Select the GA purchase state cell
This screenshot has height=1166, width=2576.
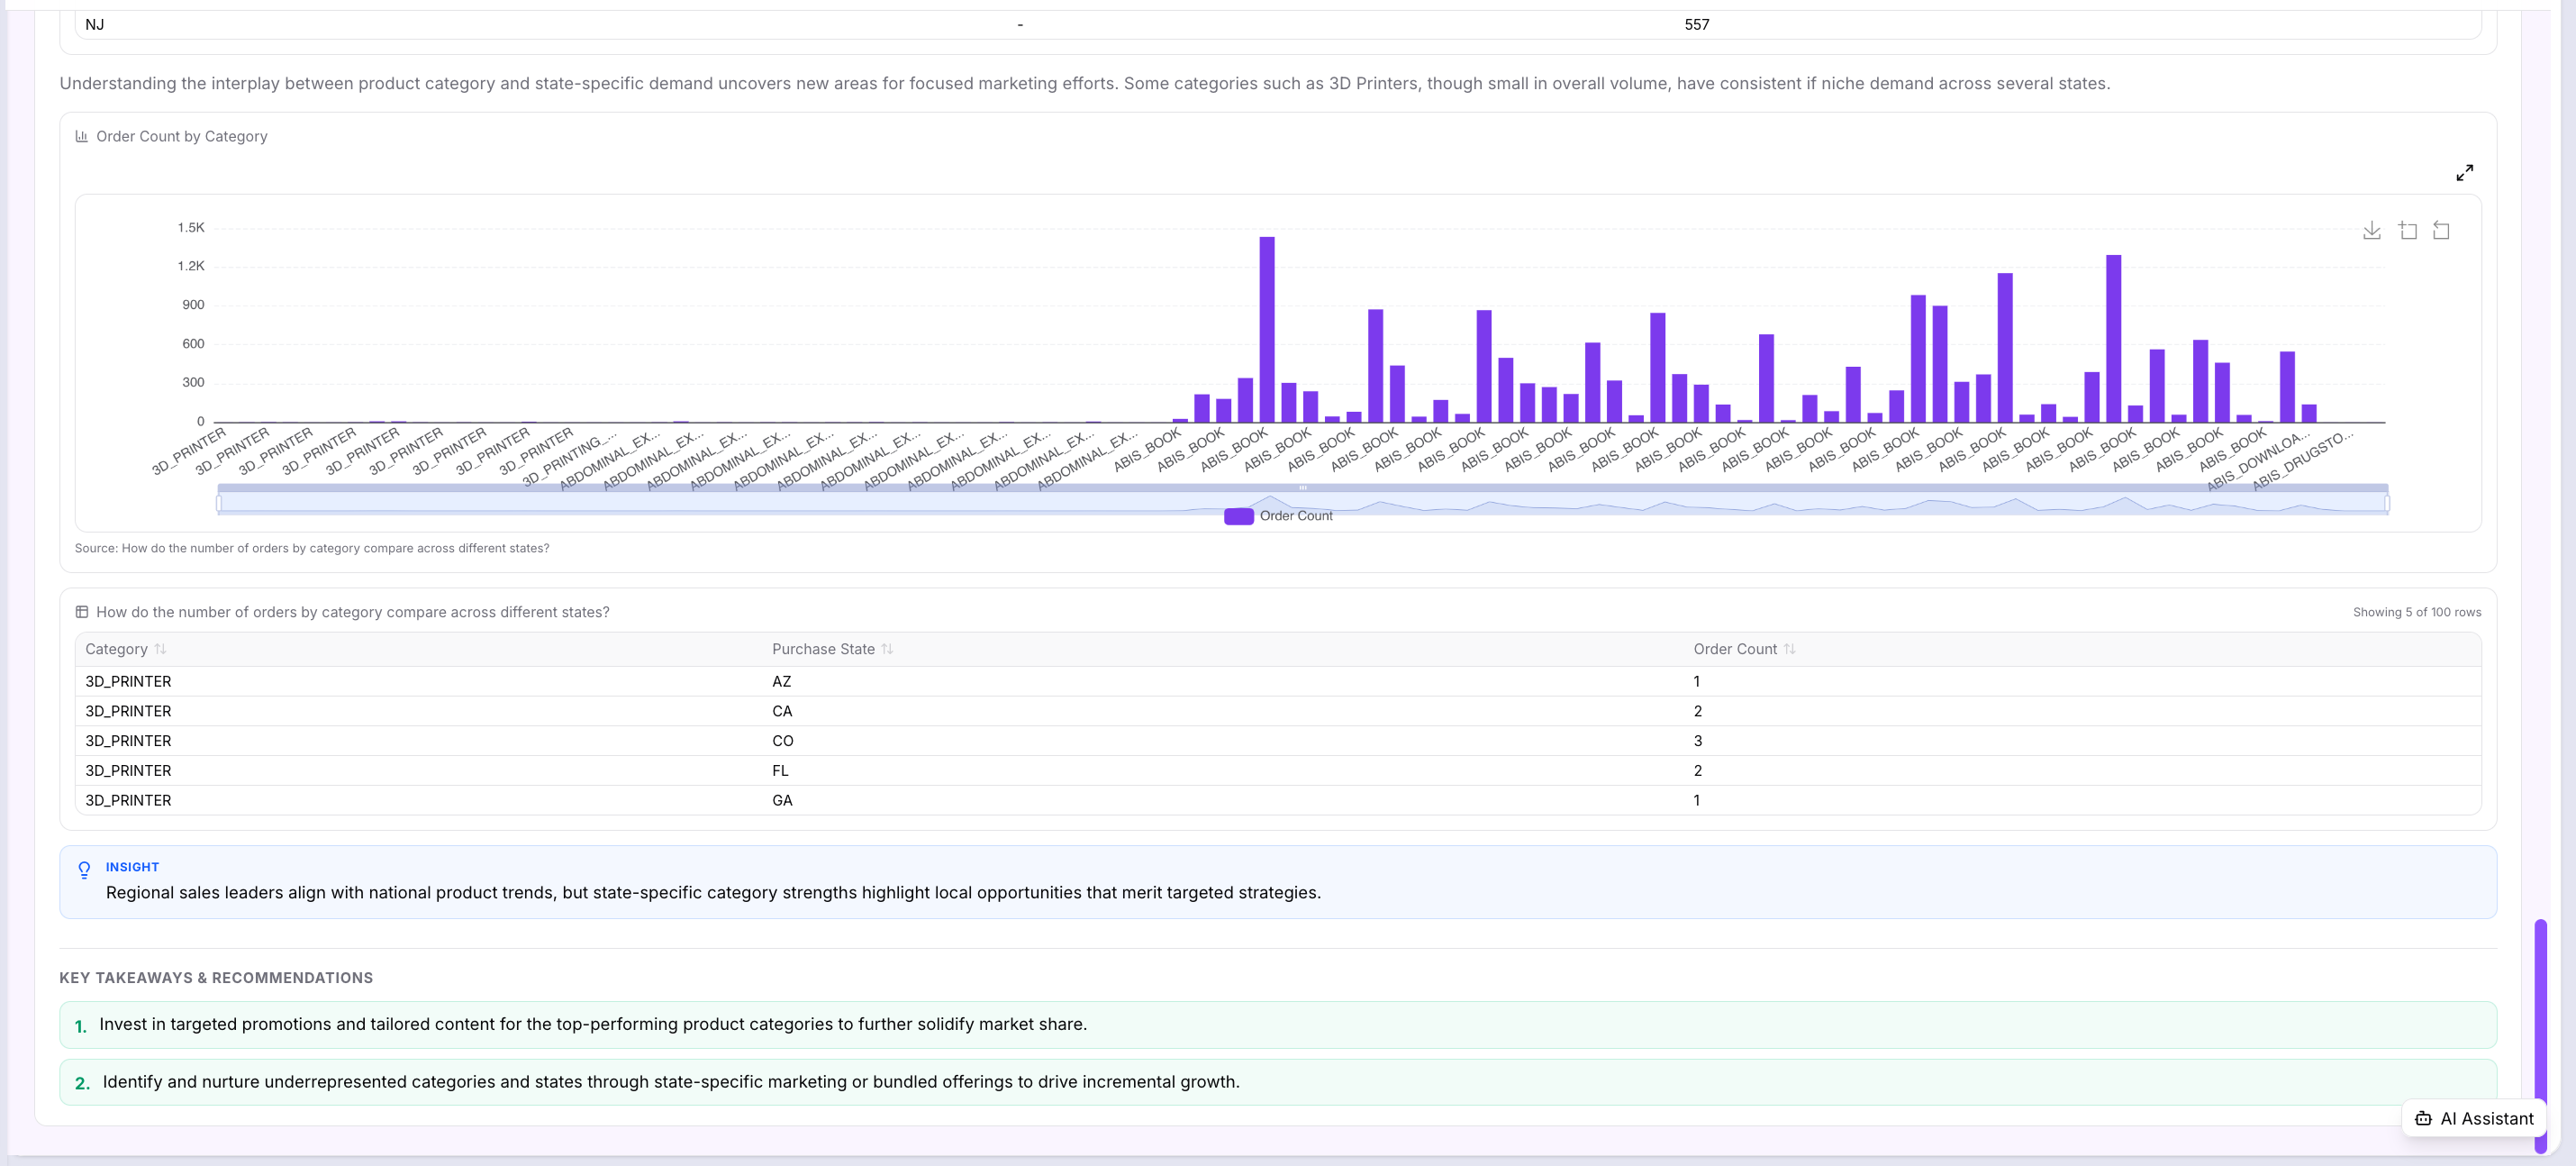(x=782, y=800)
